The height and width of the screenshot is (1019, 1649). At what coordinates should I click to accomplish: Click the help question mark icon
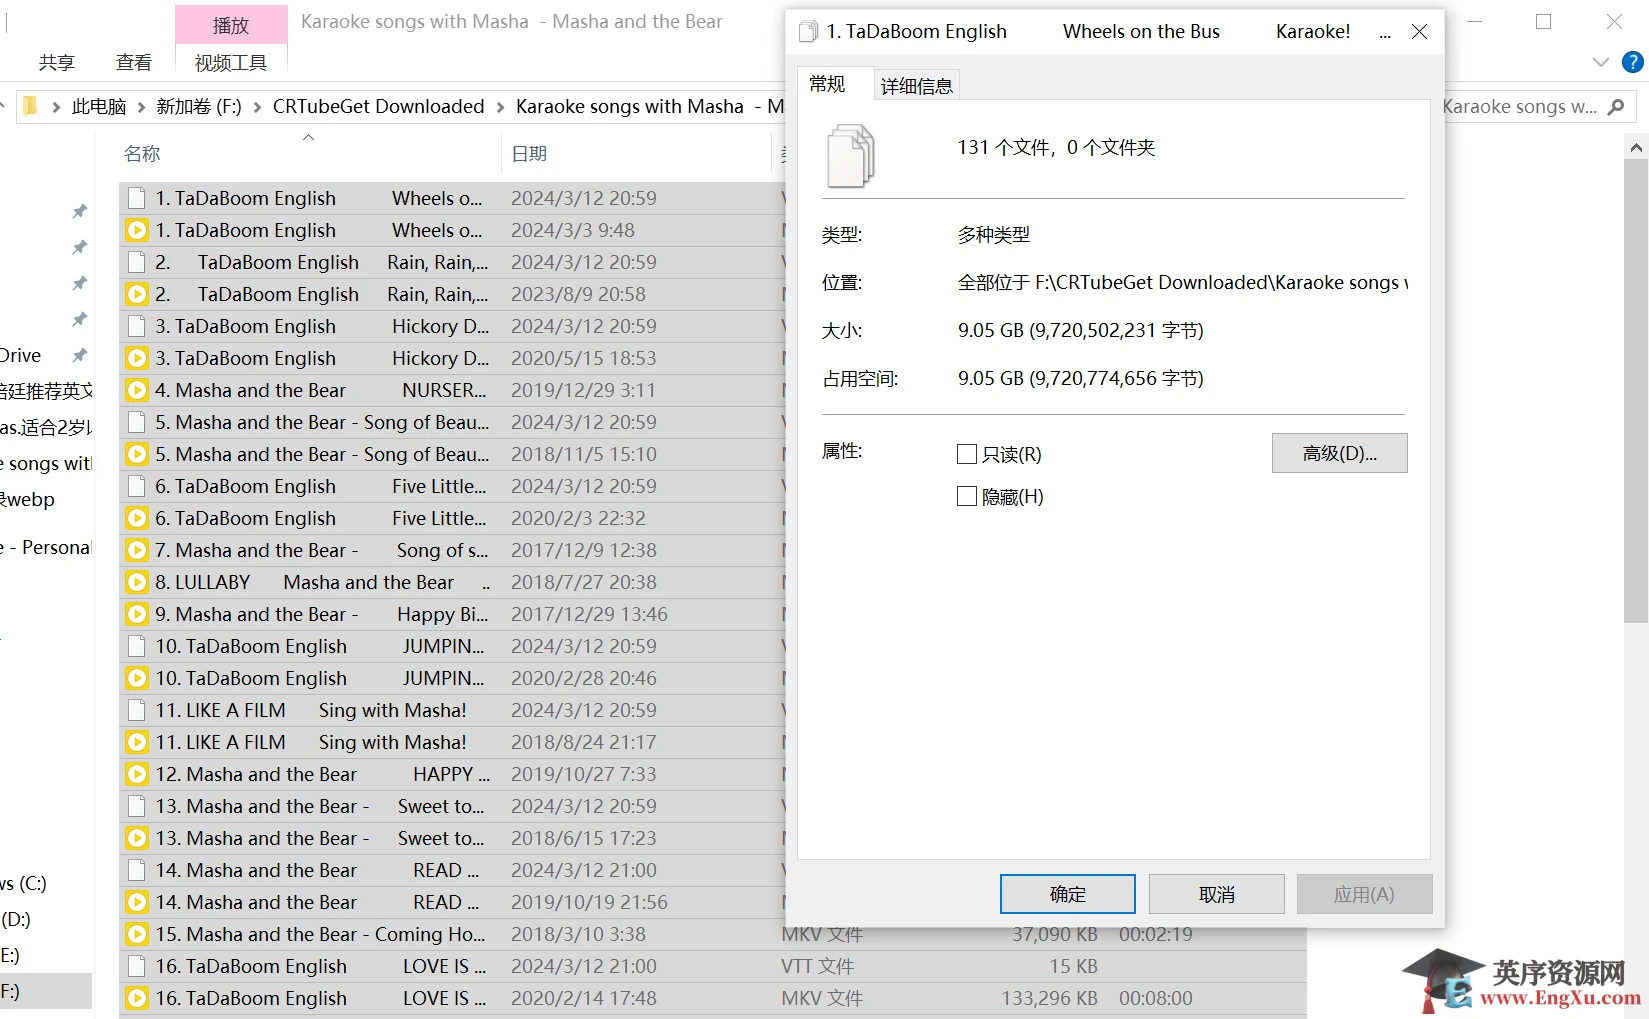coord(1633,62)
